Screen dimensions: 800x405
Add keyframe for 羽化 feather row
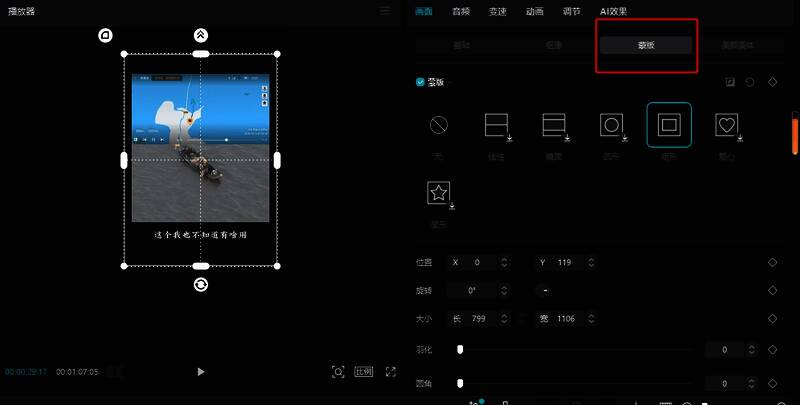[x=772, y=349]
